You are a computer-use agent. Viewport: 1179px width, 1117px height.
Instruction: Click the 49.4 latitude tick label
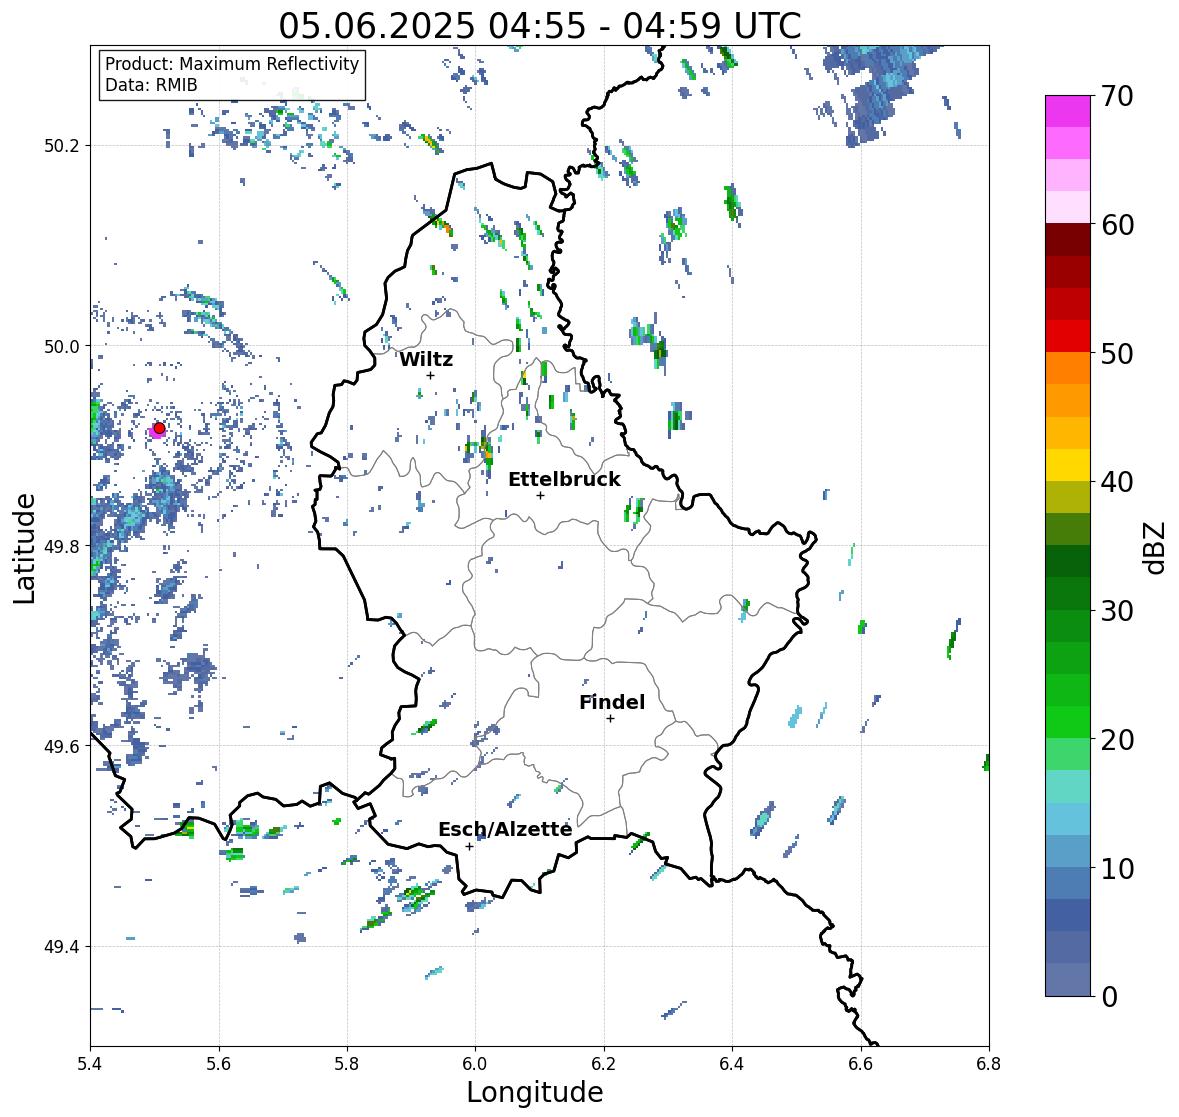tap(62, 947)
